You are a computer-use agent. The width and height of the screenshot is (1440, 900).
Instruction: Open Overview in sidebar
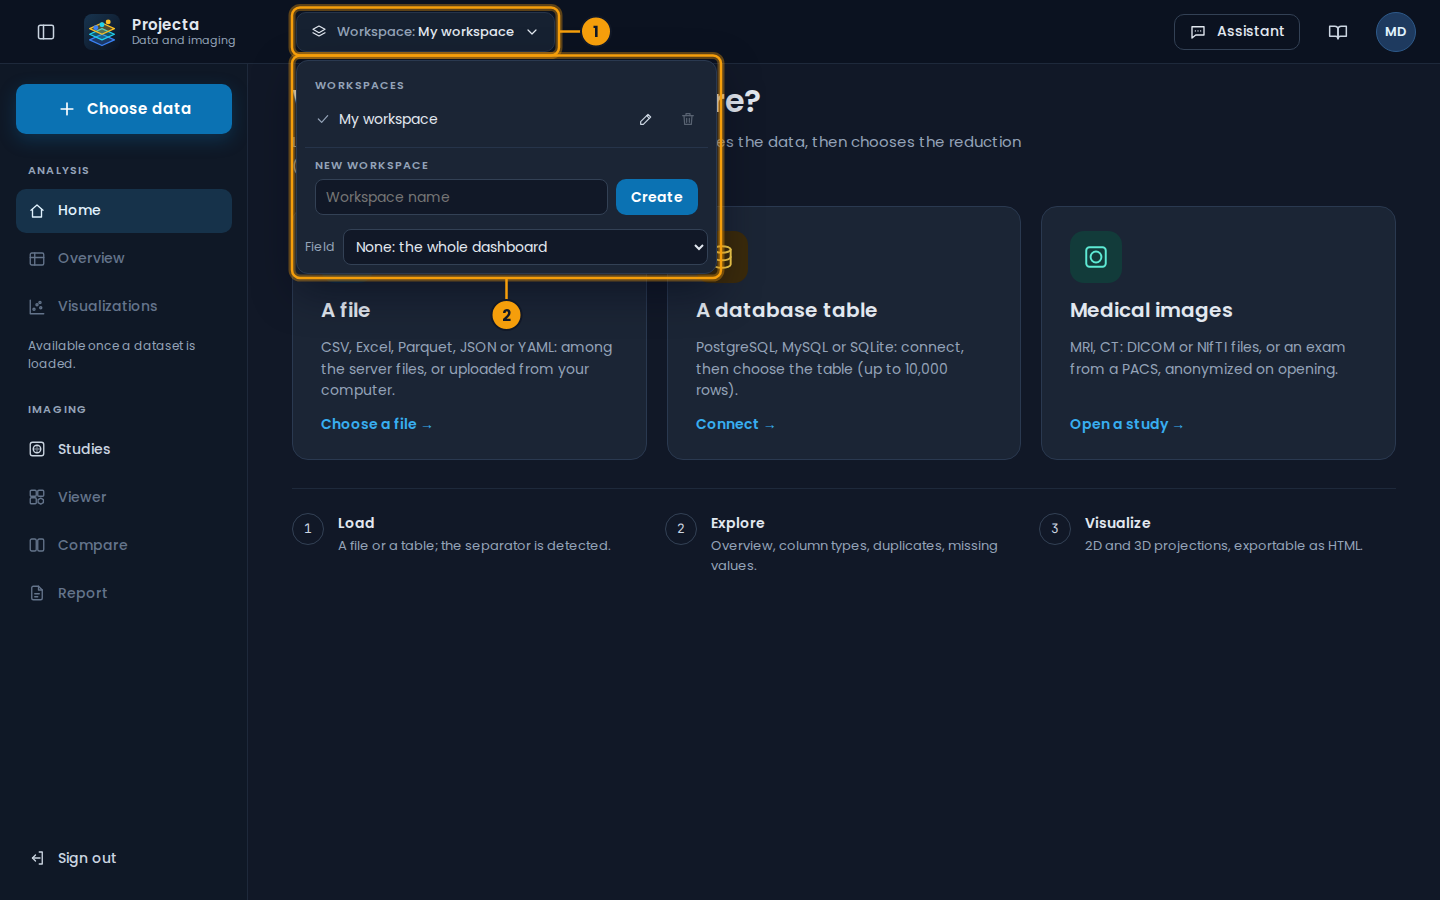(x=124, y=259)
